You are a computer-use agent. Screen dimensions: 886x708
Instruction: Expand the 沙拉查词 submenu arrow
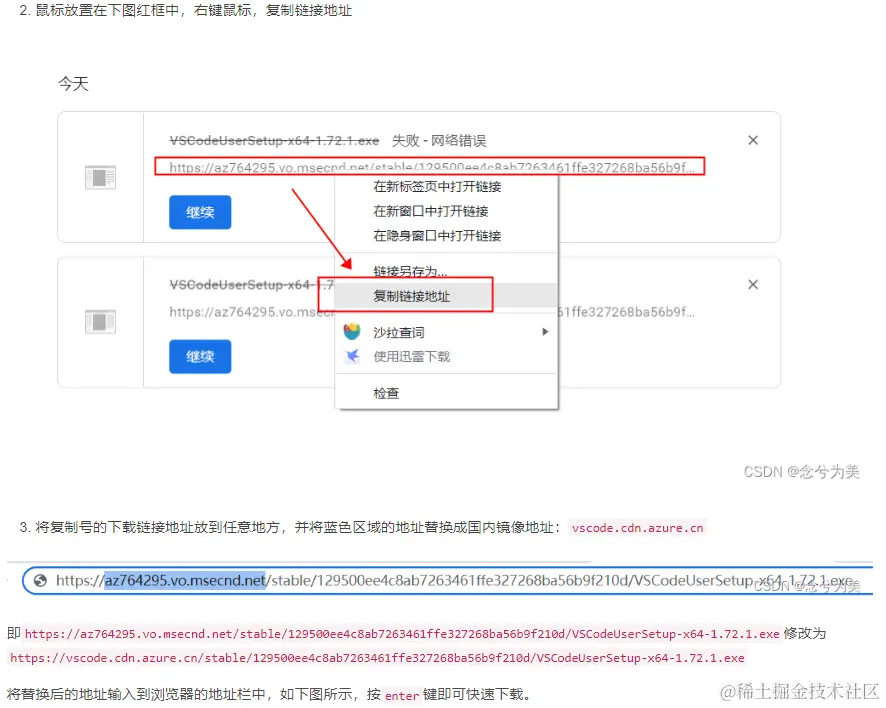545,332
